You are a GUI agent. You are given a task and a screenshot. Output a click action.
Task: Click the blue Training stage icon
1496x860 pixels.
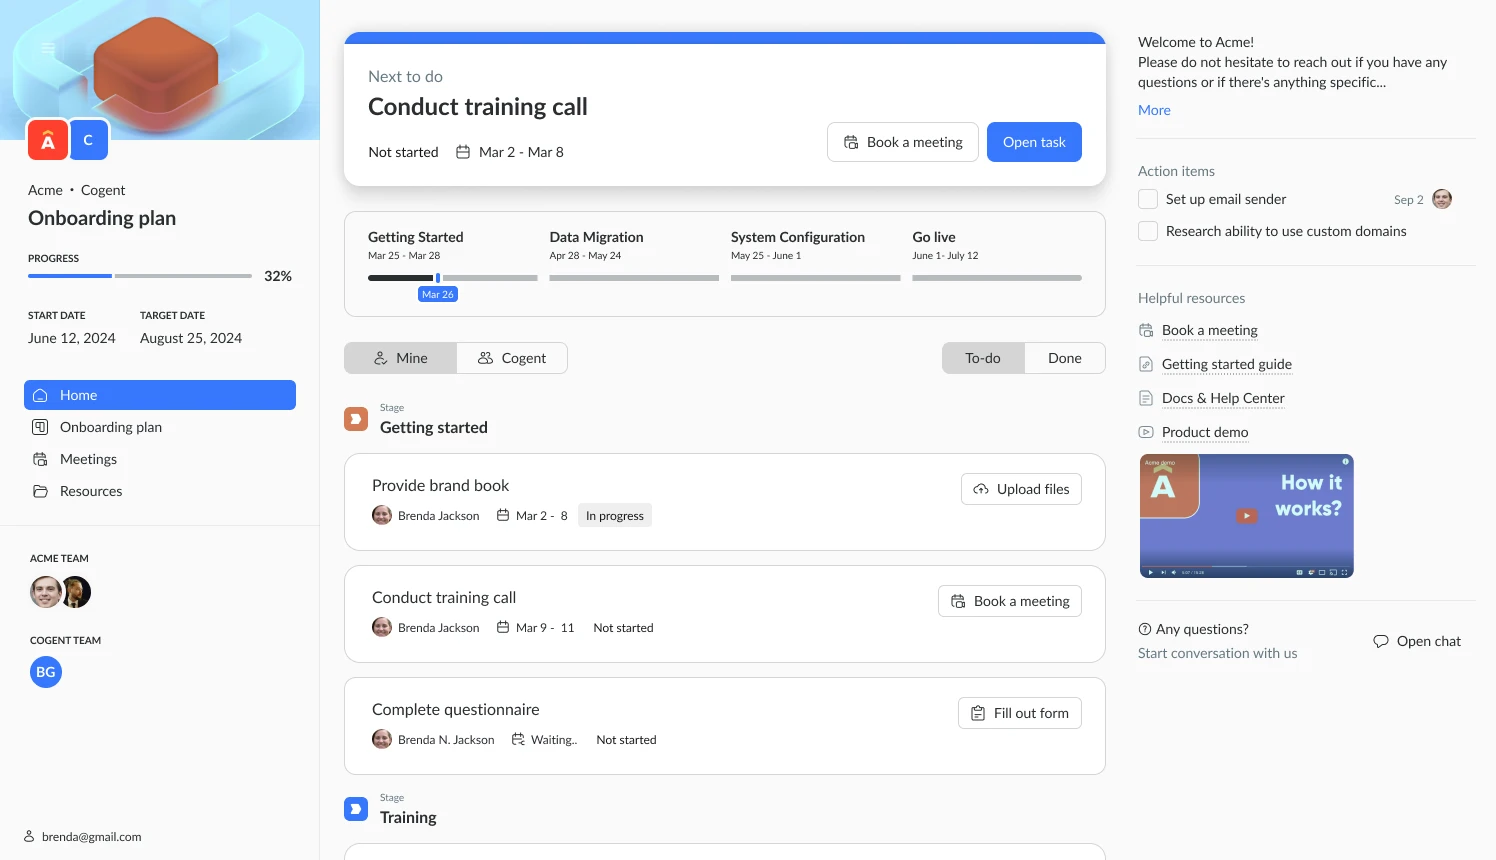356,809
